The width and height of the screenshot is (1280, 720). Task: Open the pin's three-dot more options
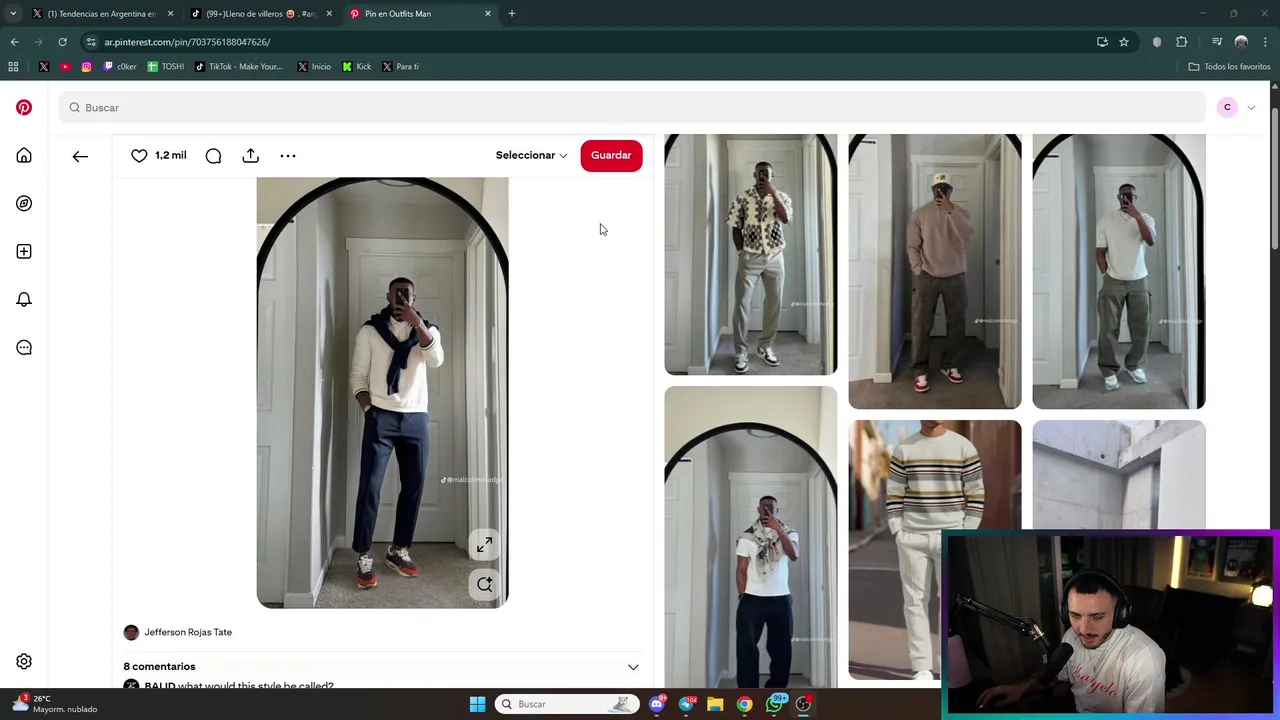[288, 155]
